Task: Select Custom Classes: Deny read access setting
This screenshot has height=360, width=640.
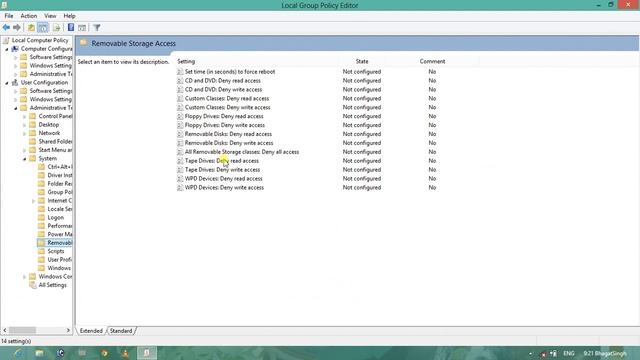Action: (227, 98)
